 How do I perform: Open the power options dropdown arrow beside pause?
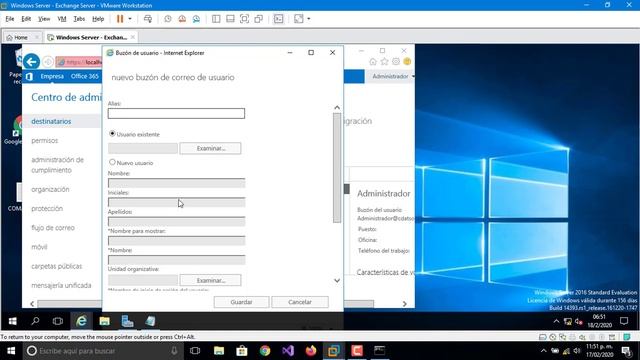[x=130, y=19]
